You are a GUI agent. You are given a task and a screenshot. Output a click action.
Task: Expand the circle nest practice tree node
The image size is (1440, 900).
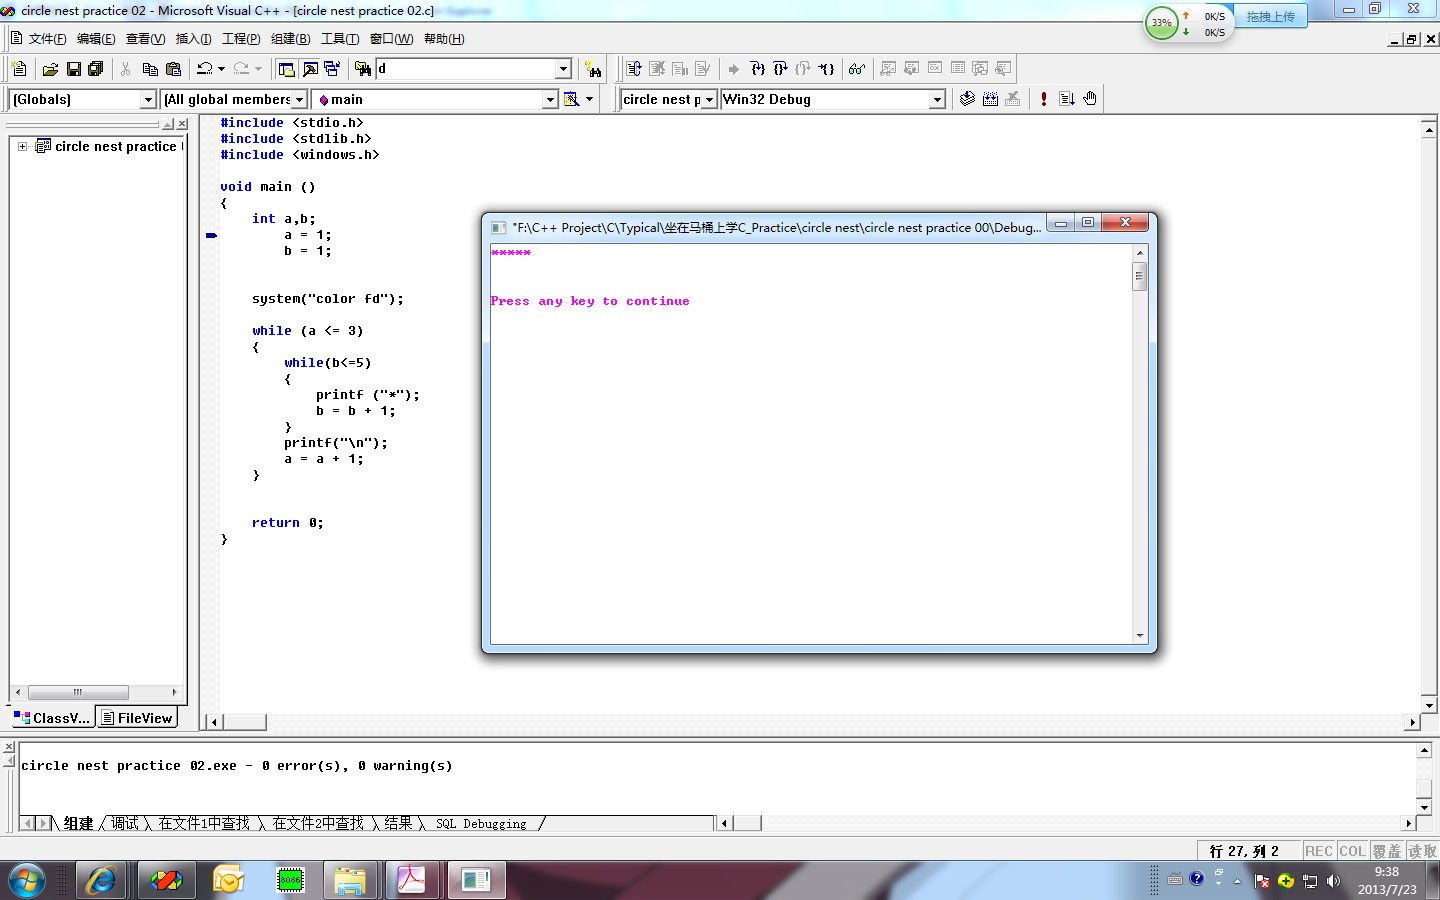tap(22, 146)
